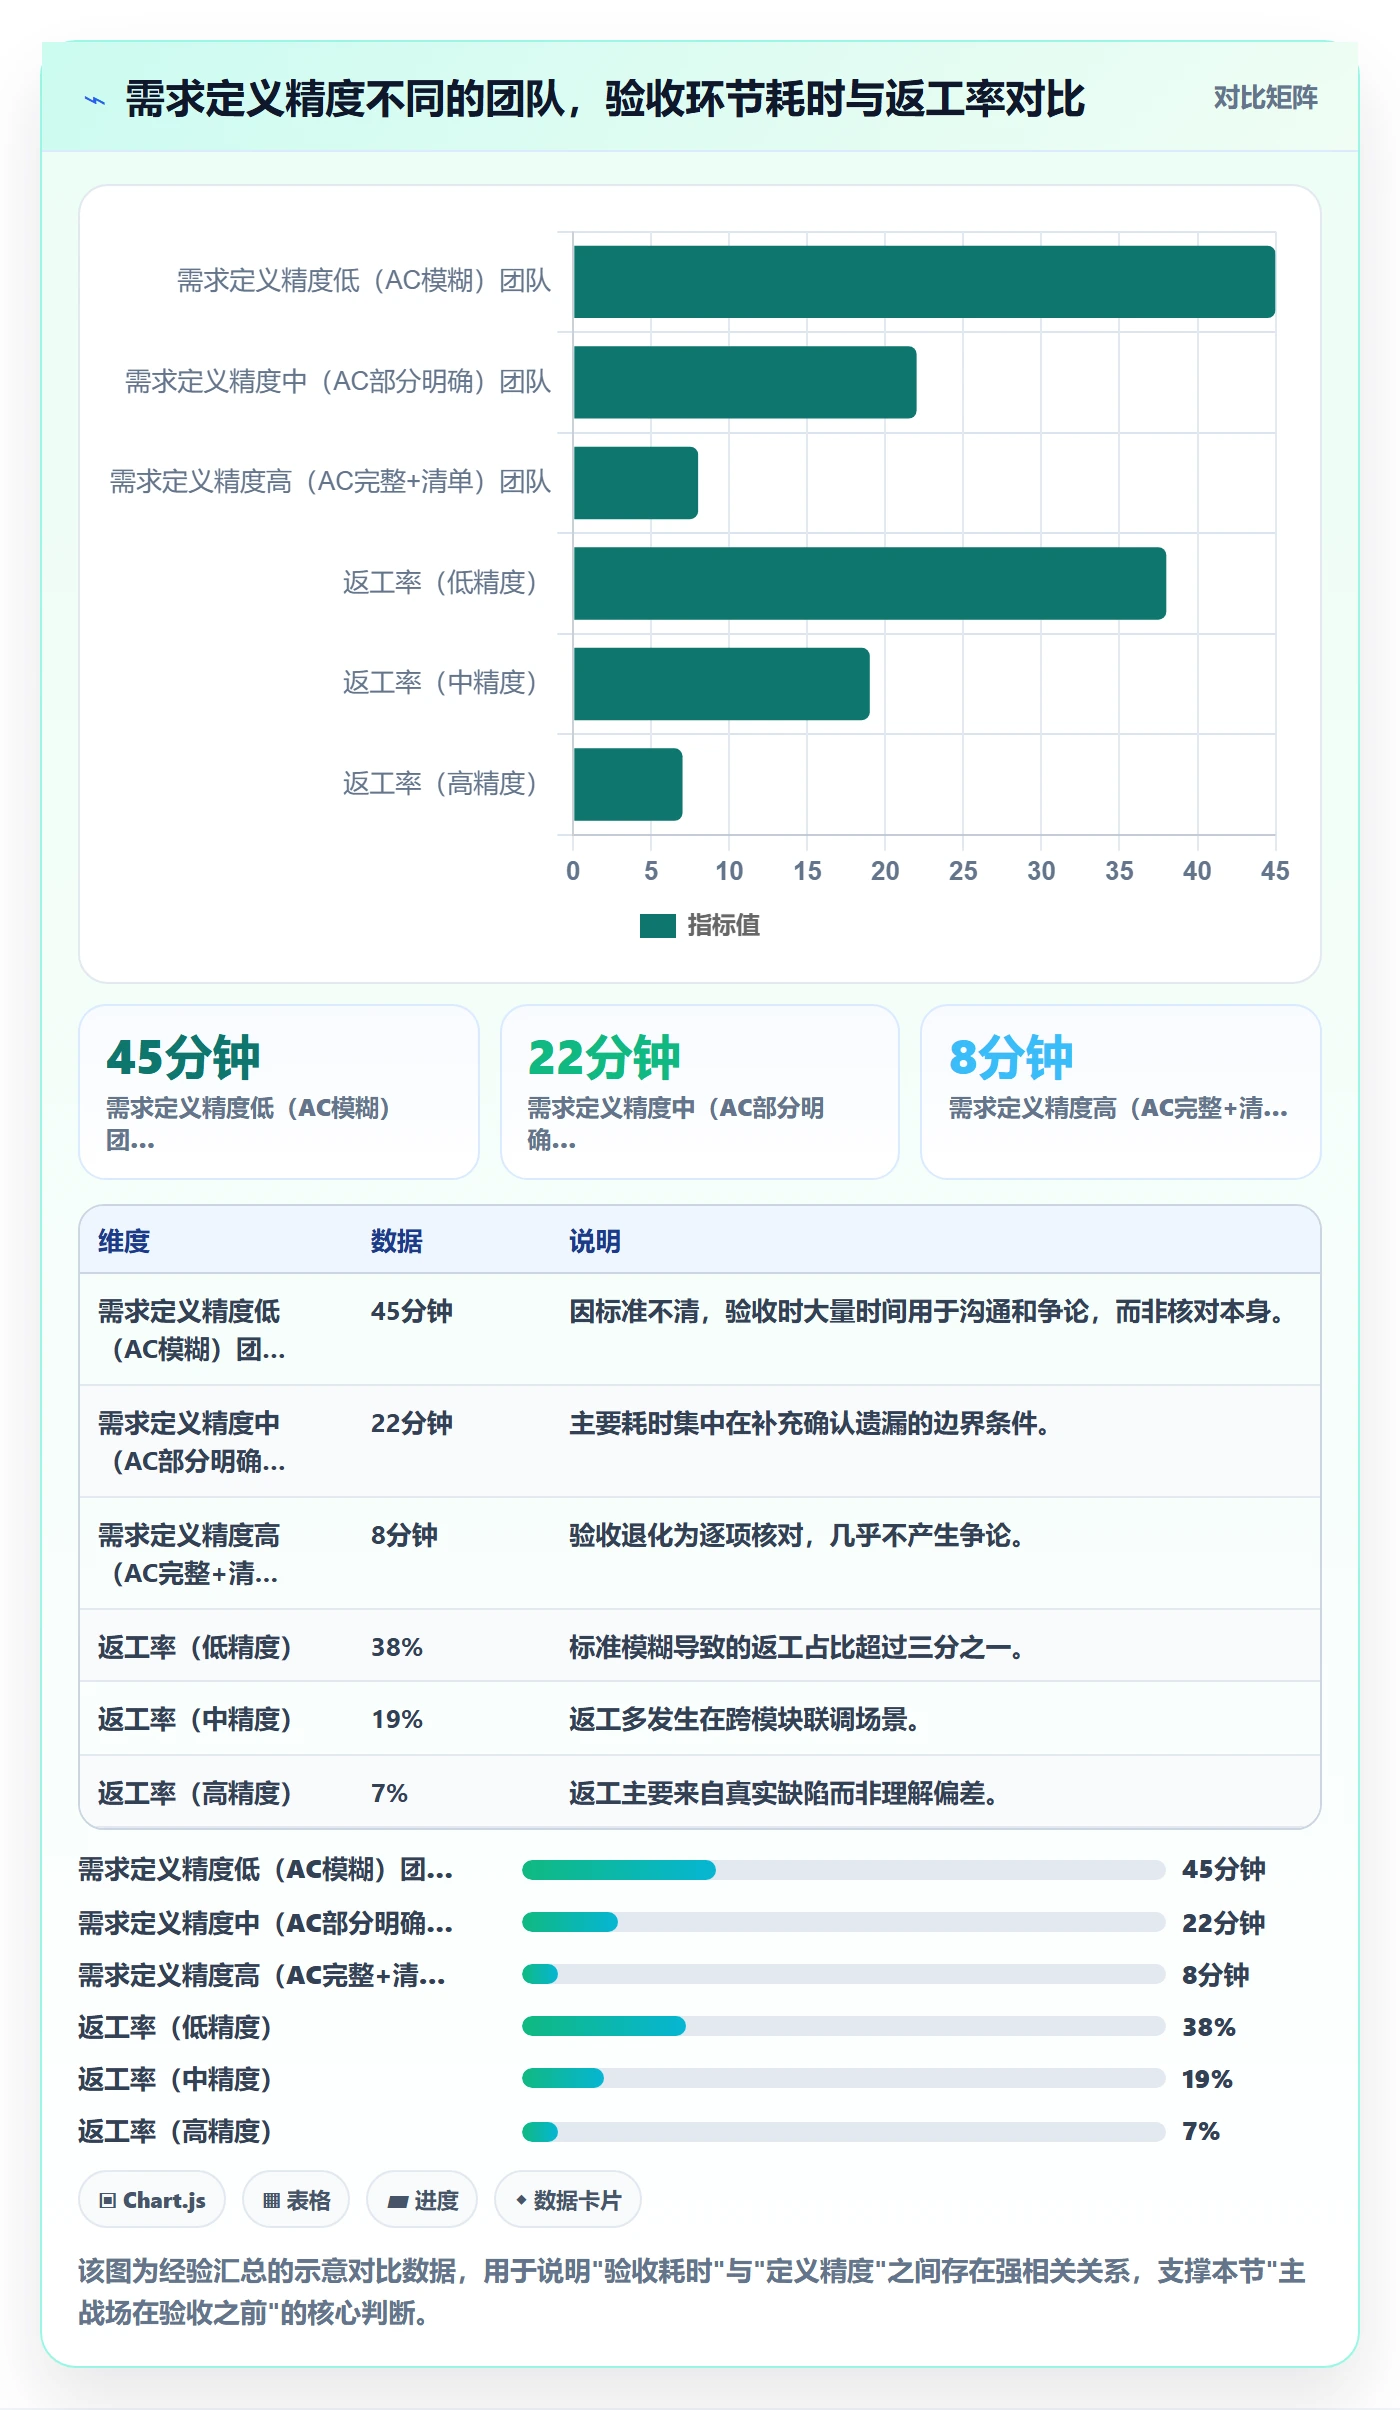Image resolution: width=1400 pixels, height=2410 pixels.
Task: Click the 说明 column header
Action: [x=595, y=1241]
